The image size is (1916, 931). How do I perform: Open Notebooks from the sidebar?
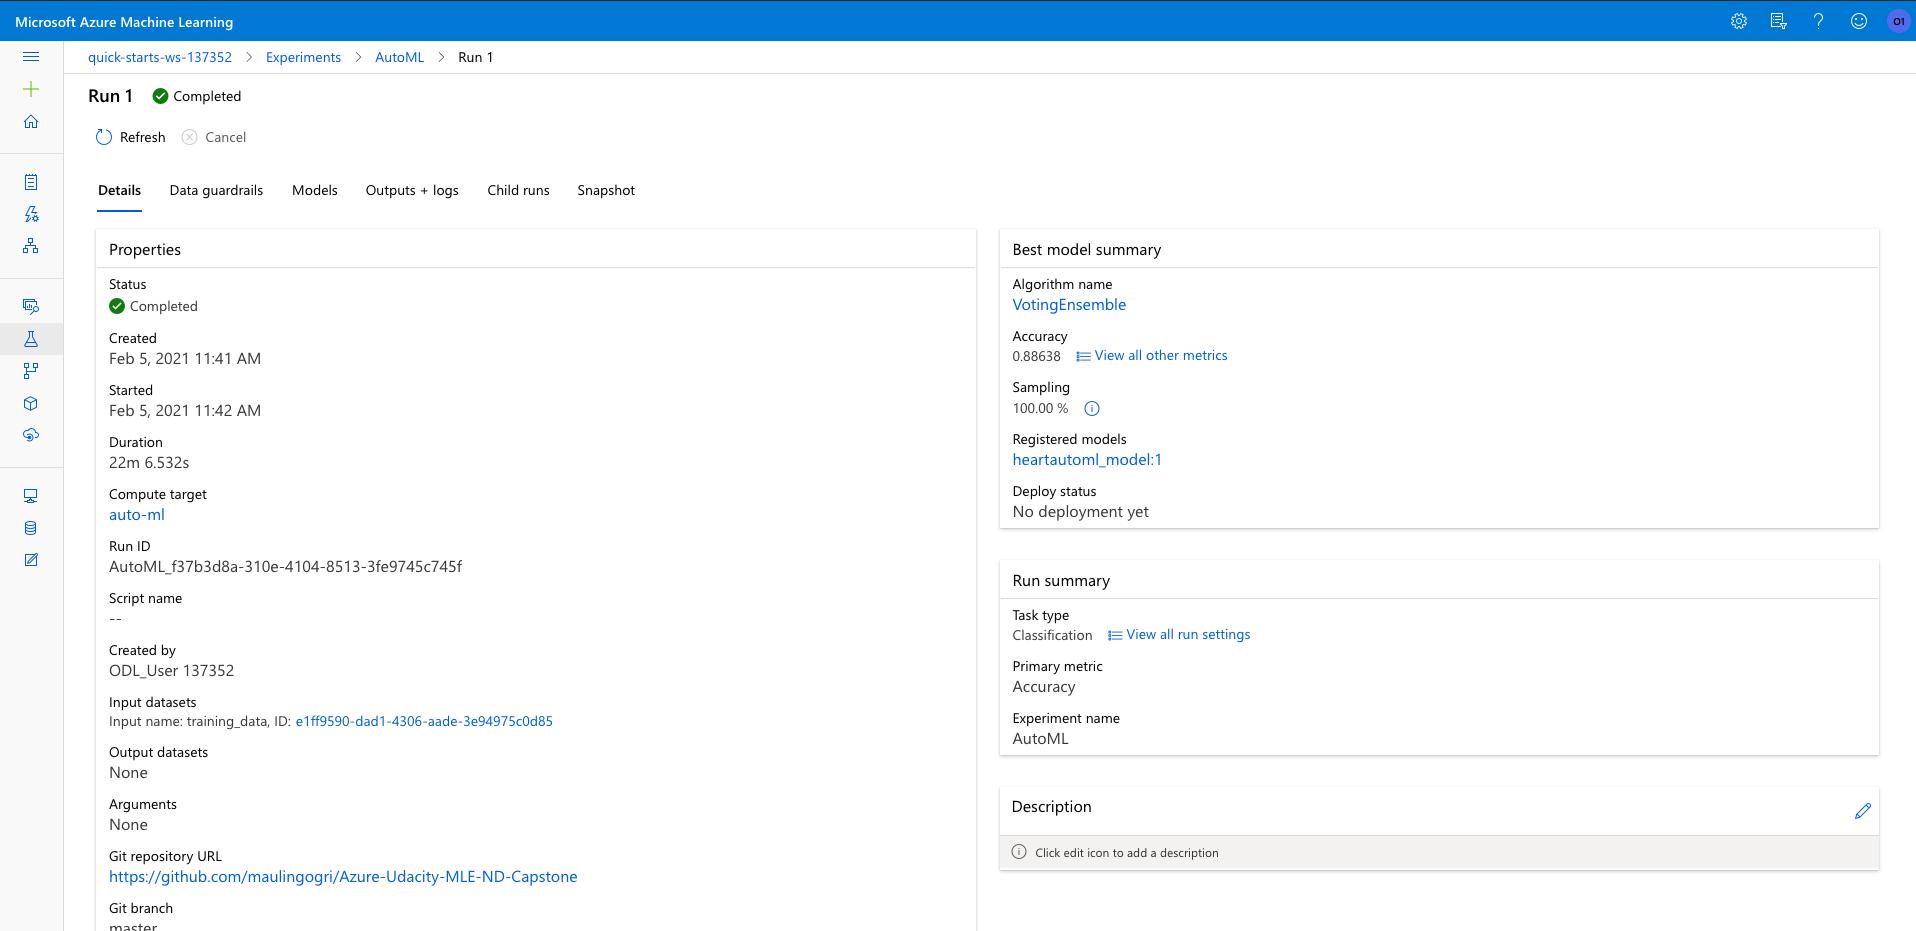pyautogui.click(x=31, y=182)
